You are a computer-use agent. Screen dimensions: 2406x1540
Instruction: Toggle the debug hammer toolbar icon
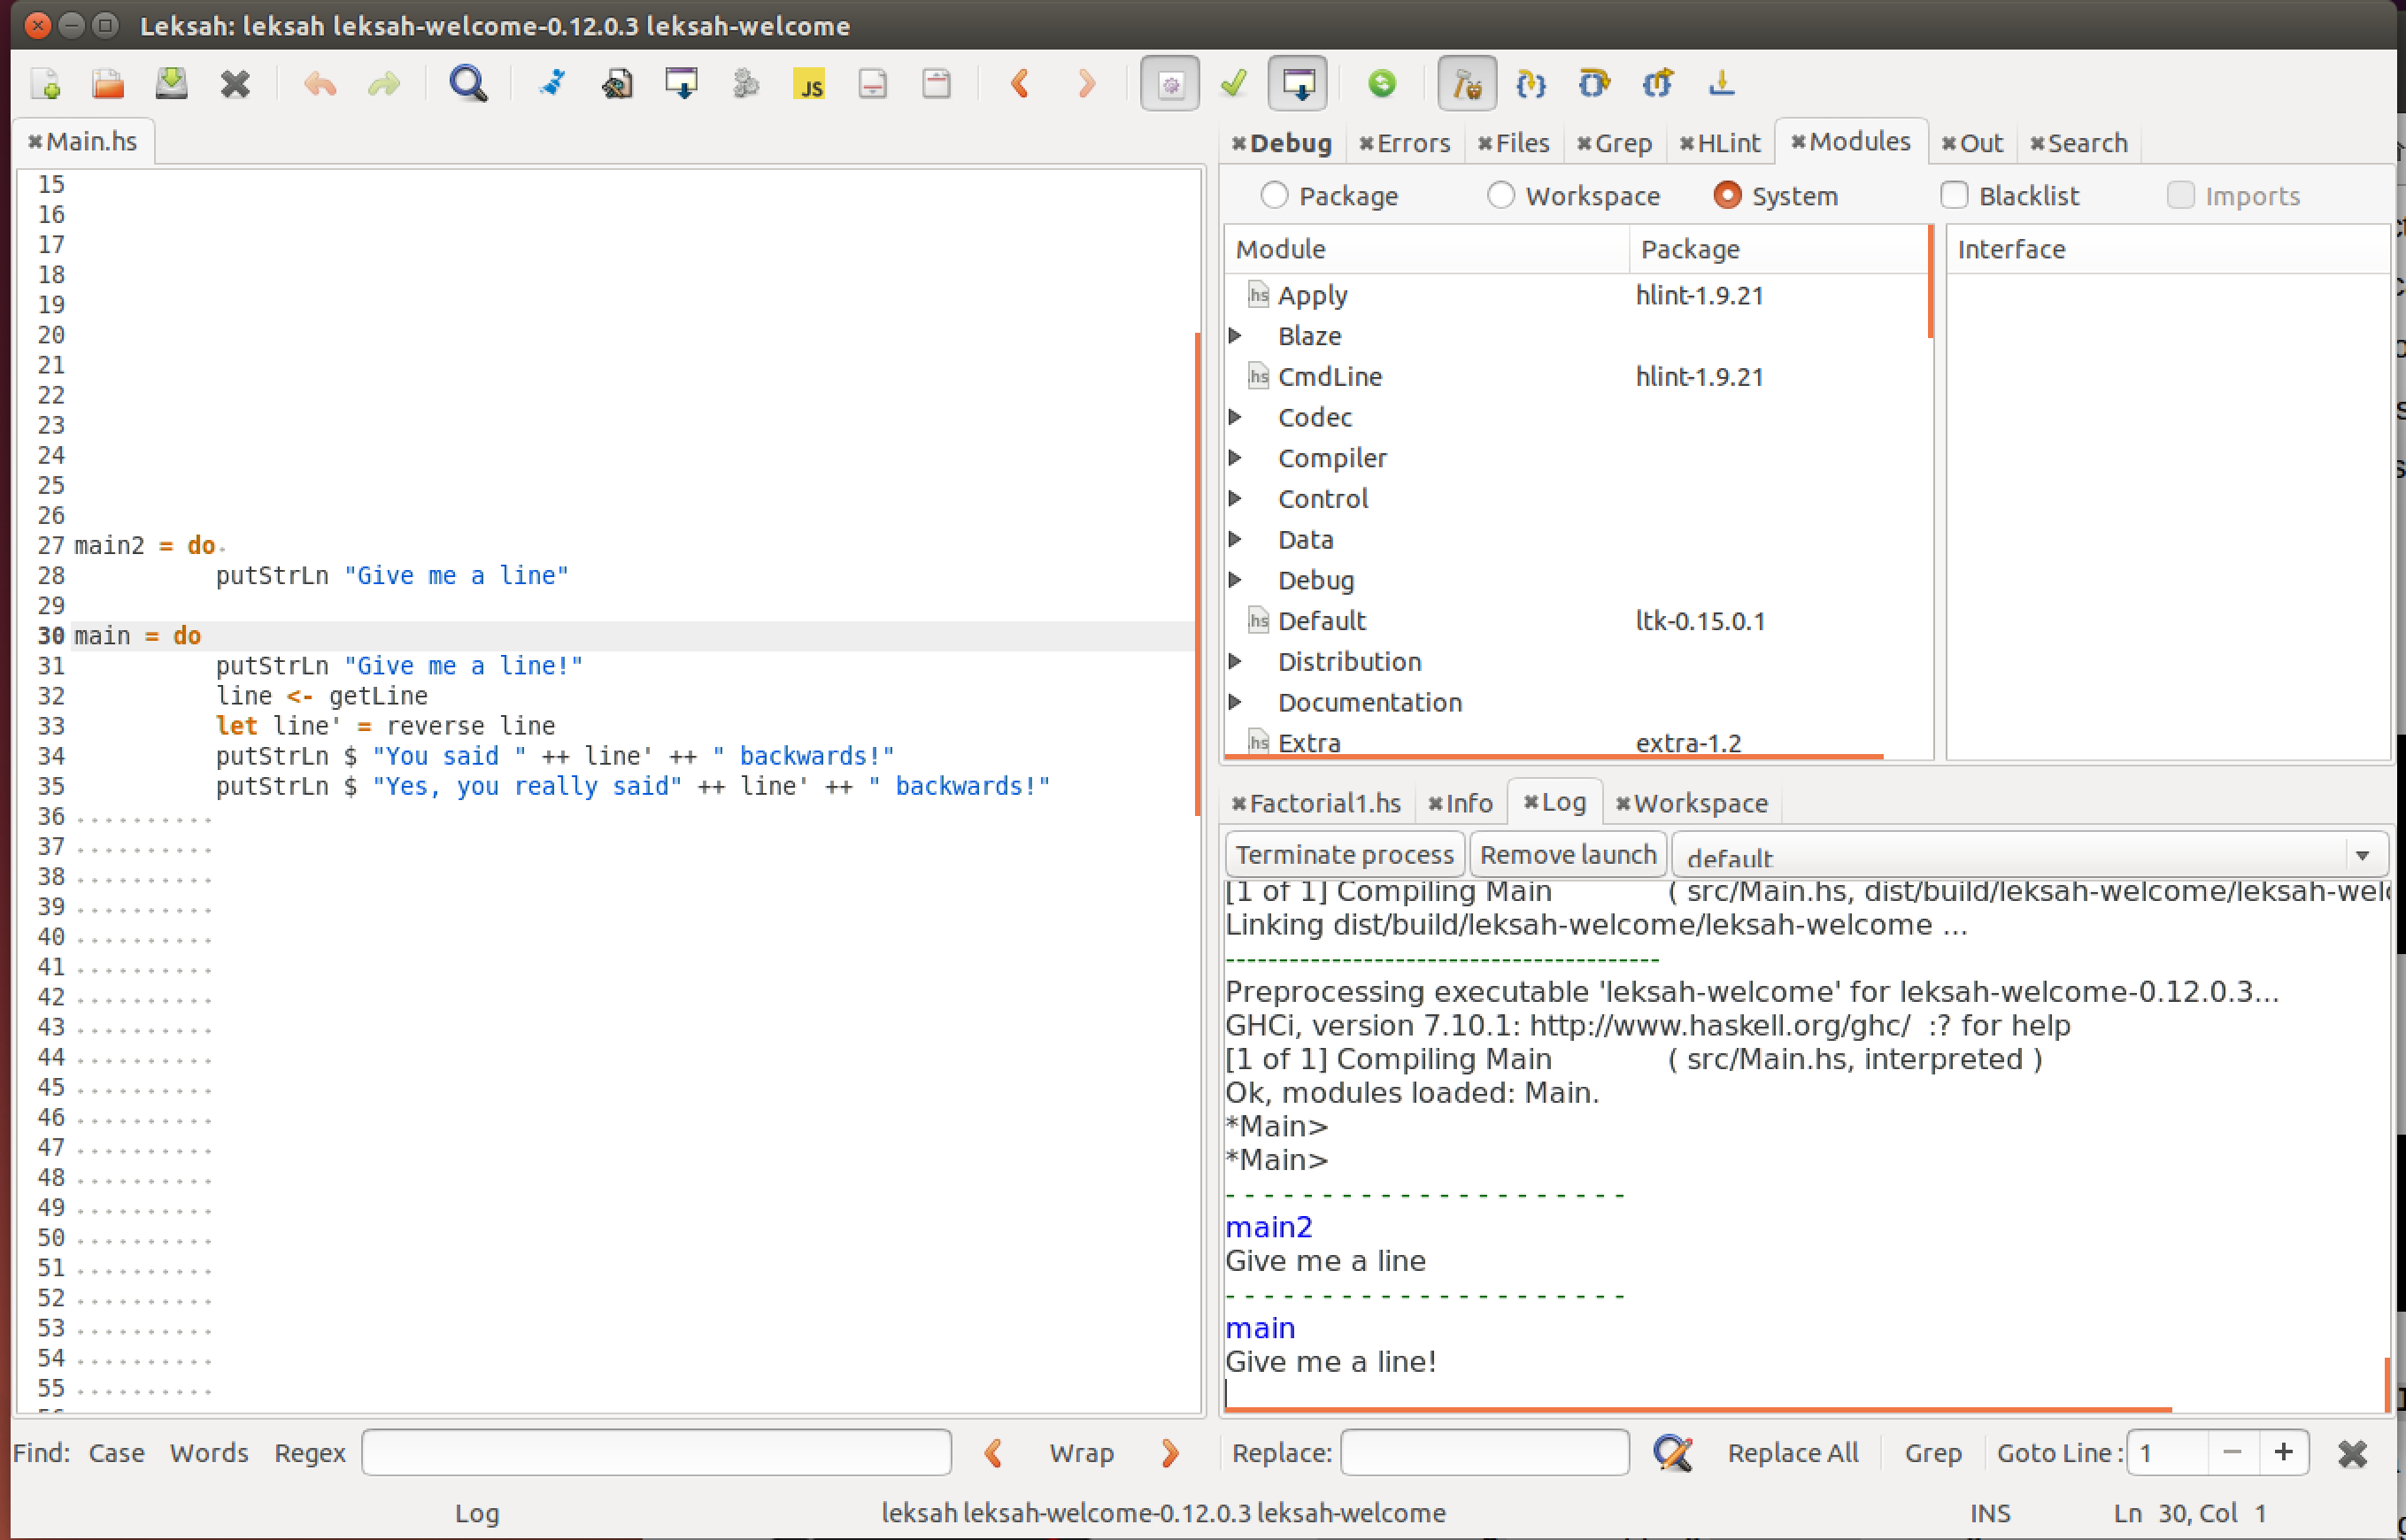(1466, 83)
